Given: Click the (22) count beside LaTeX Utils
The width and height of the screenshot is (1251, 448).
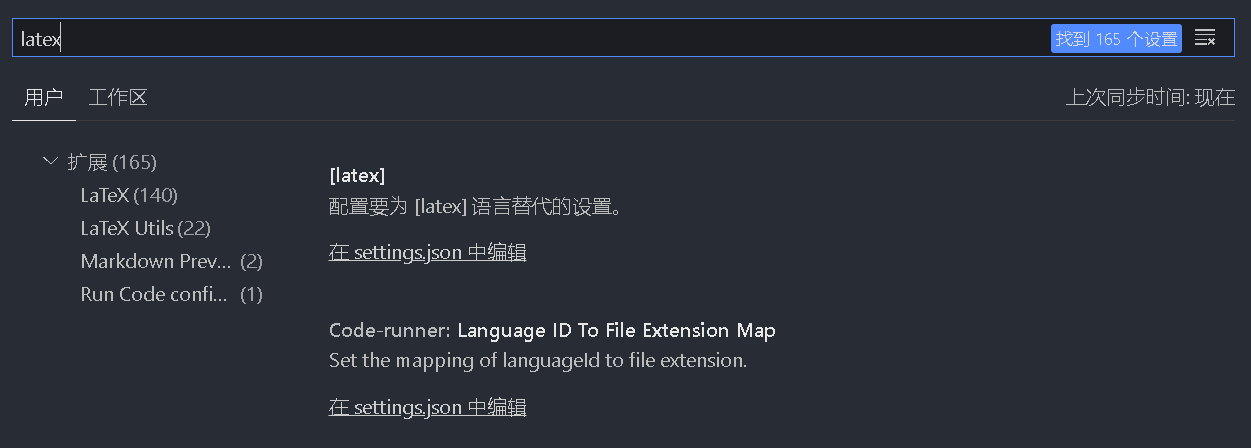Looking at the screenshot, I should [x=194, y=228].
